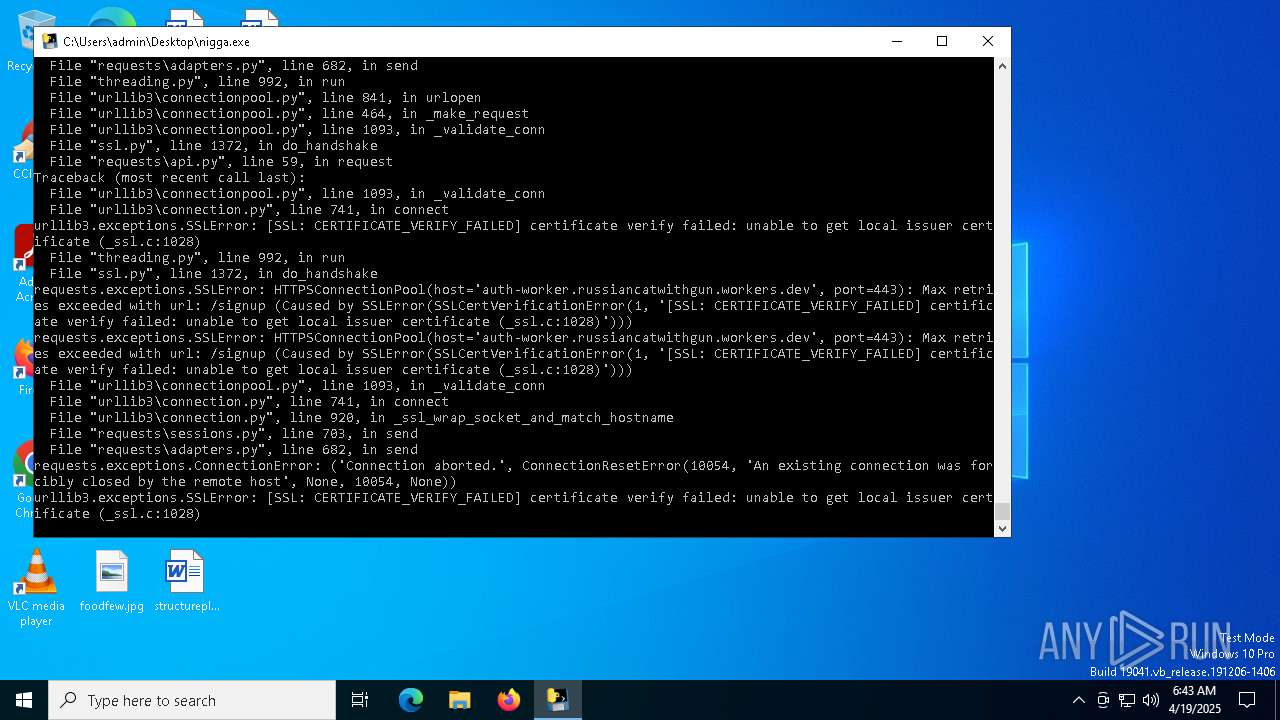
Task: Click the 'requests\api.py' line 59 row
Action: point(221,161)
